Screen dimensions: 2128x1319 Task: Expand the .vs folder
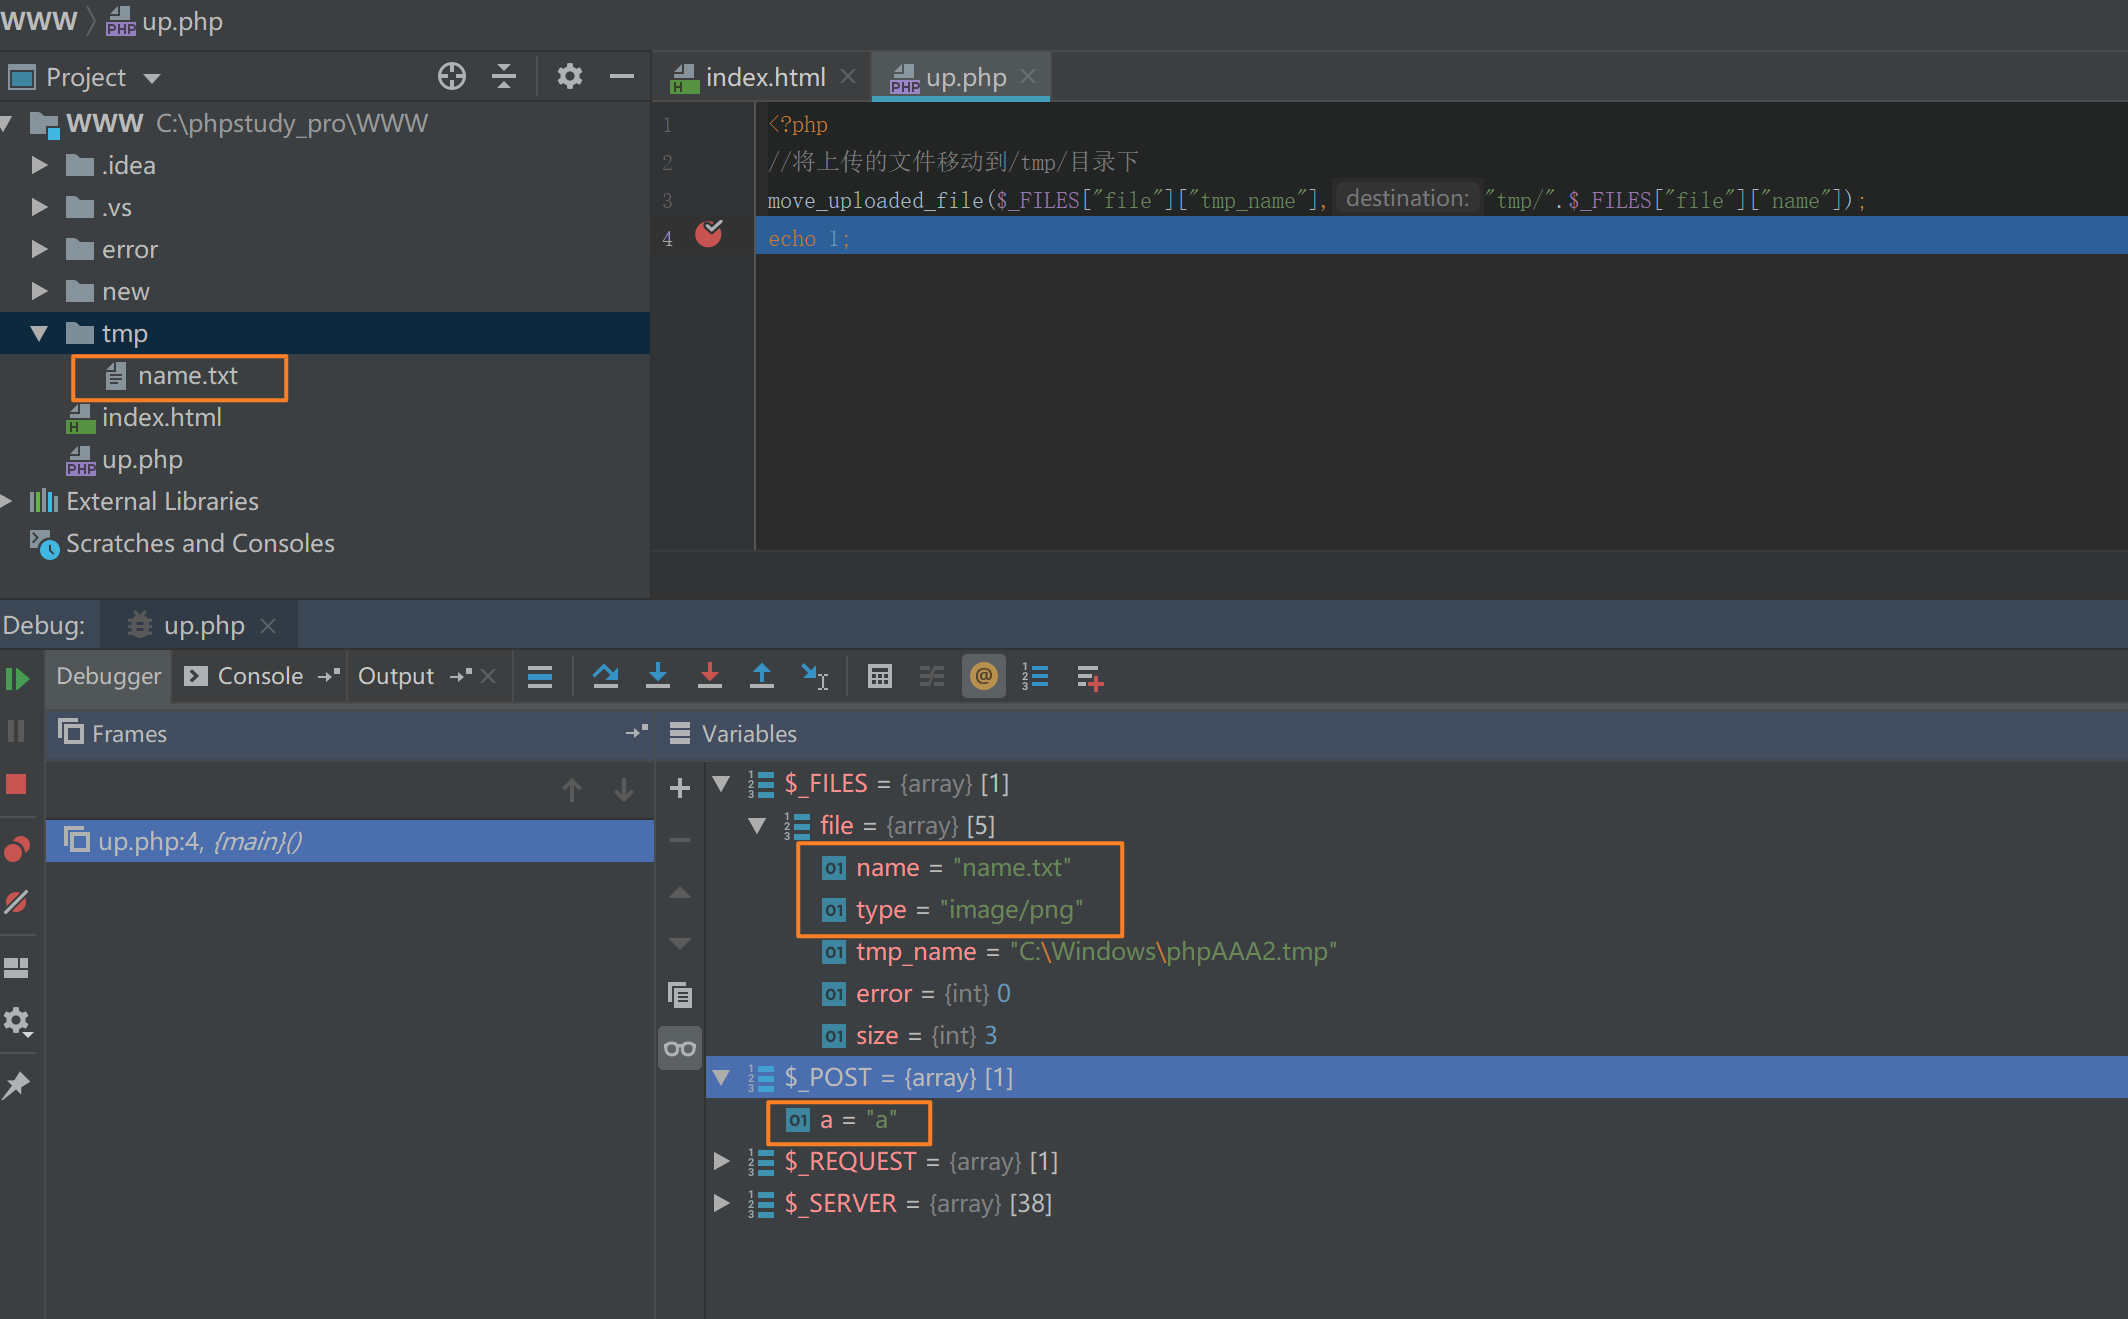39,207
